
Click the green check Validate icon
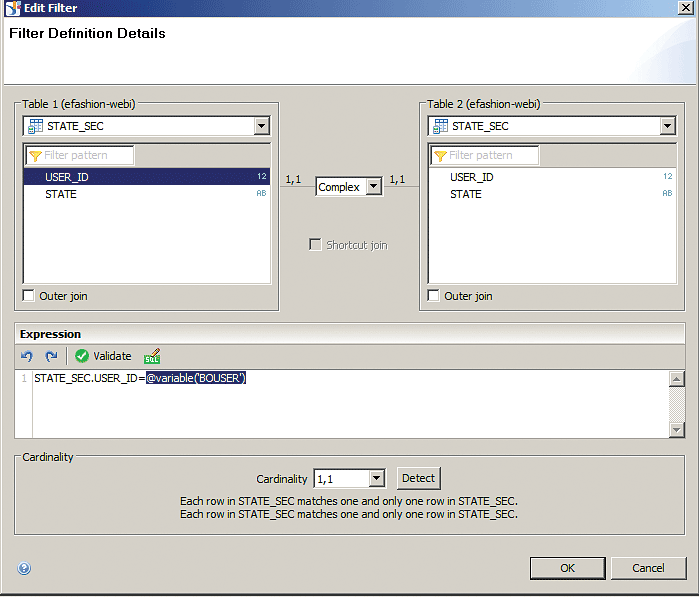coord(82,356)
